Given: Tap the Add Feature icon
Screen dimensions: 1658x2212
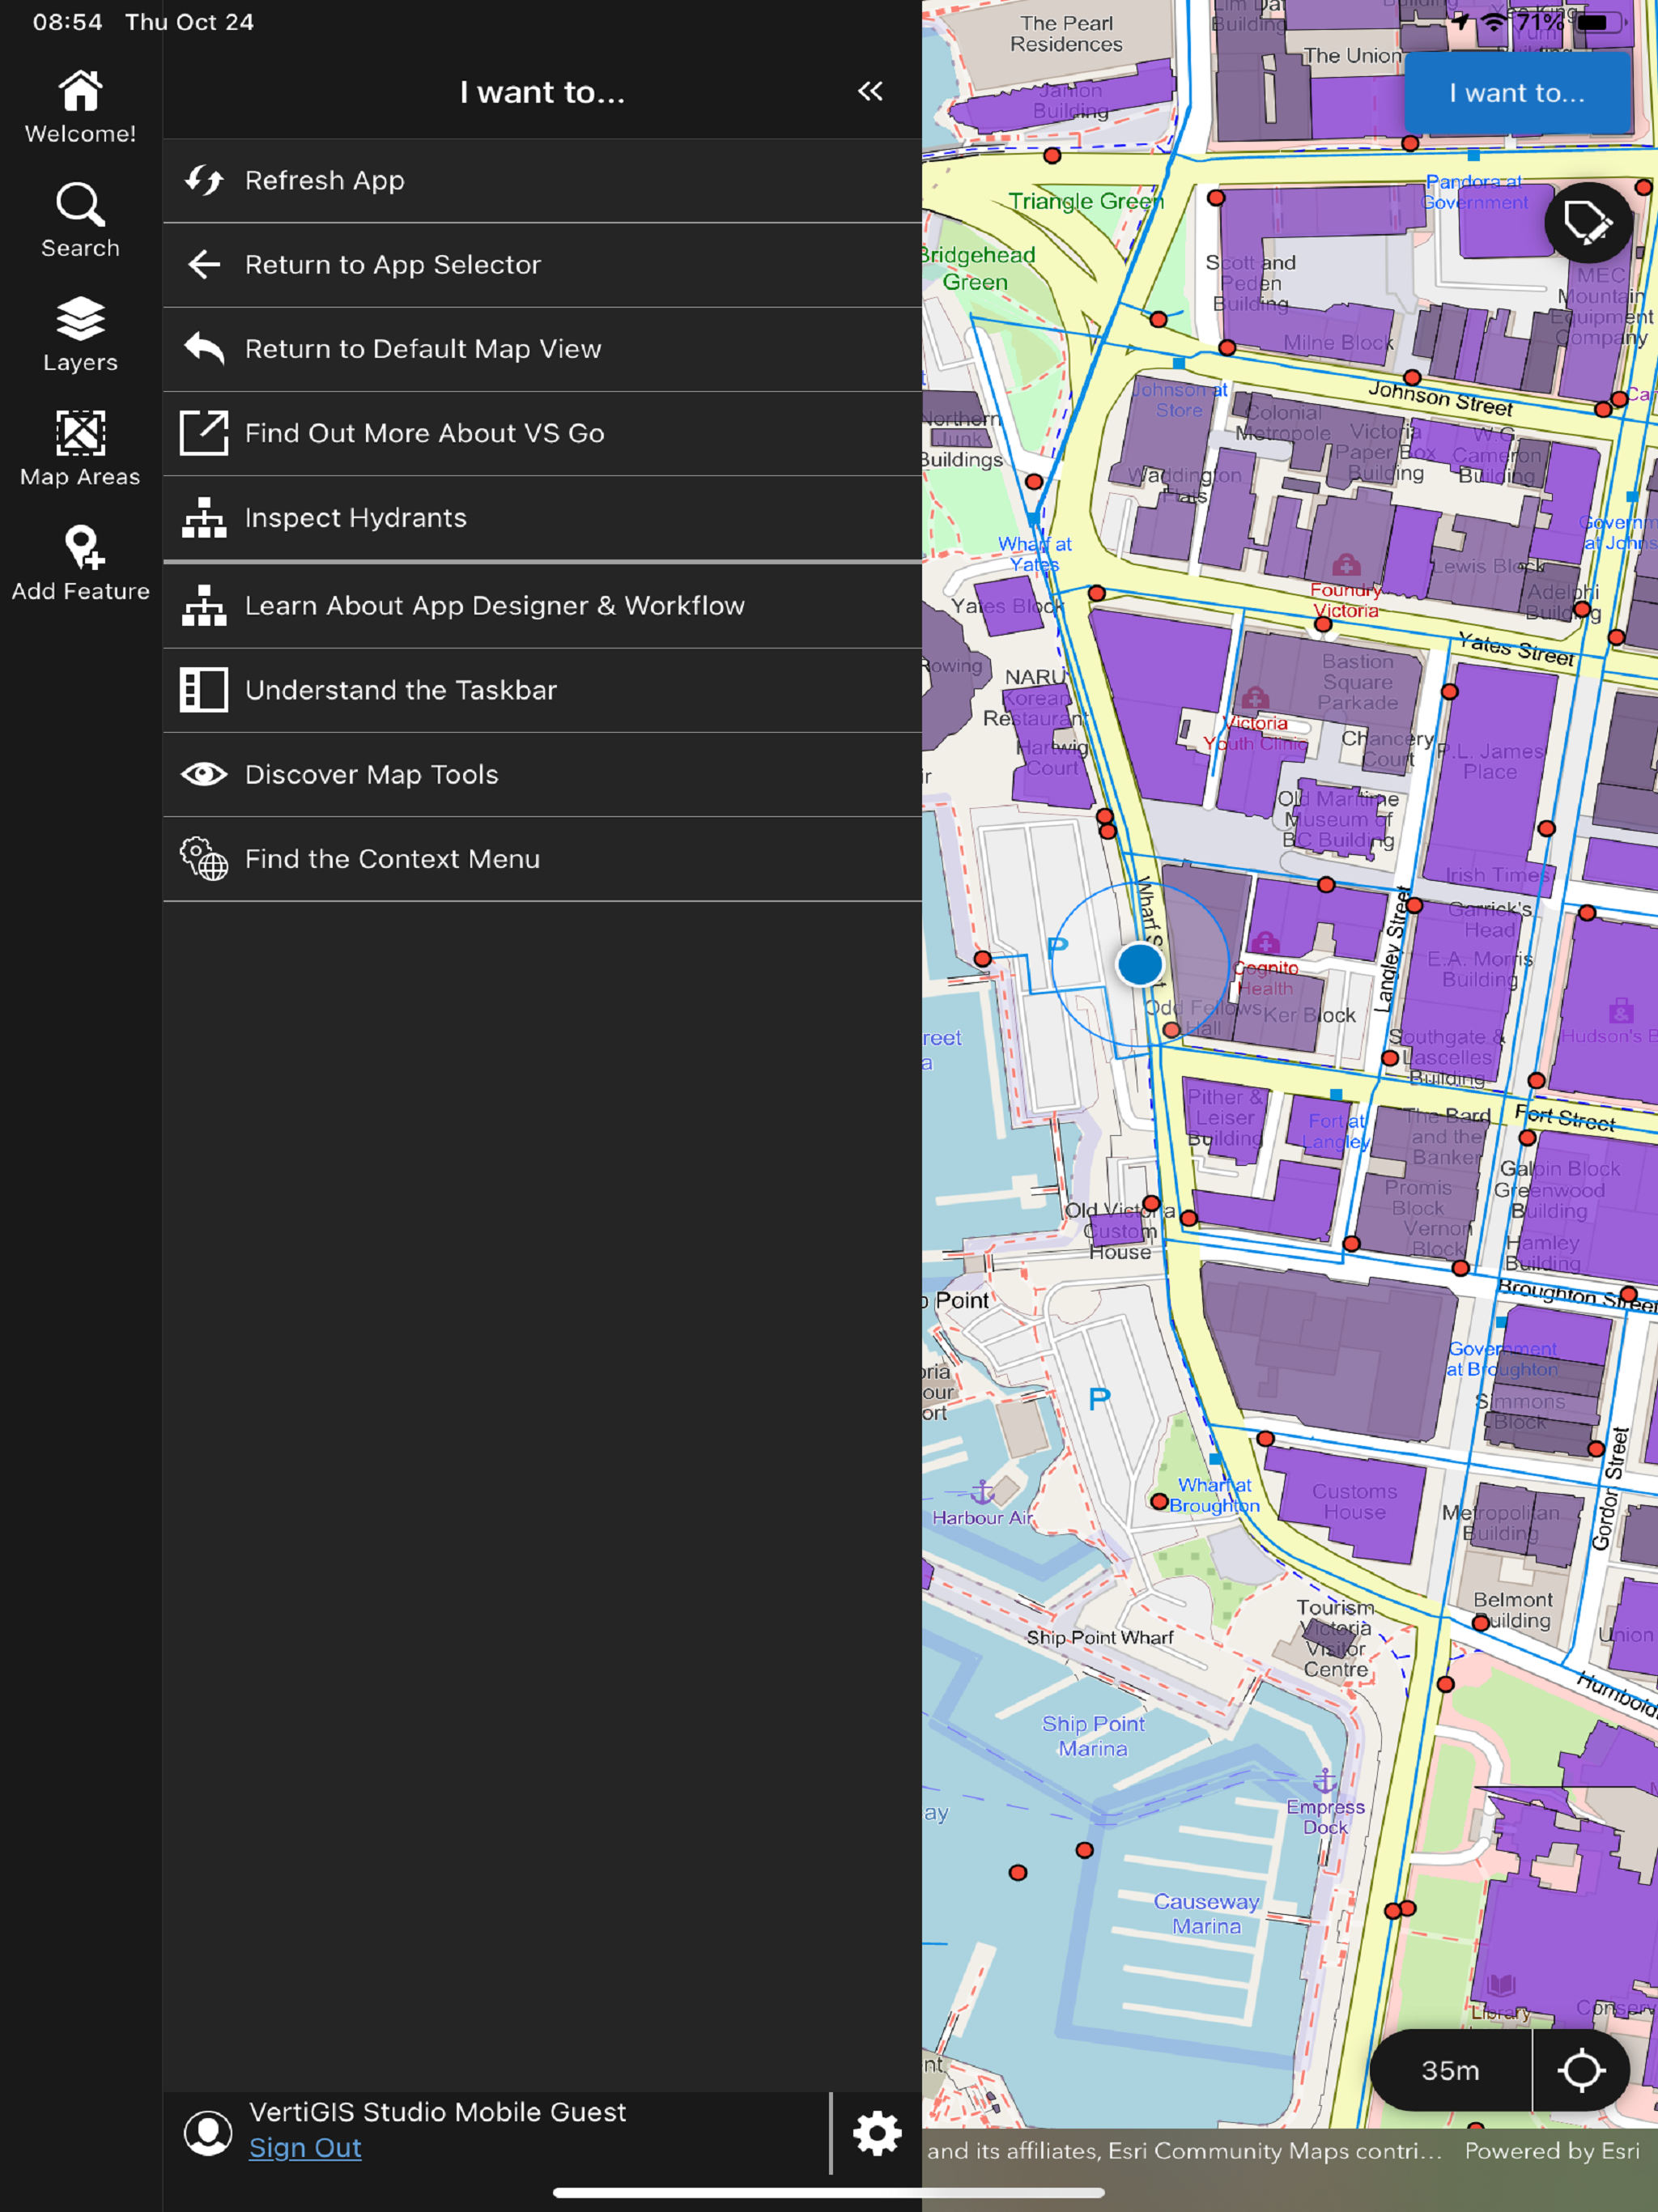Looking at the screenshot, I should point(80,563).
